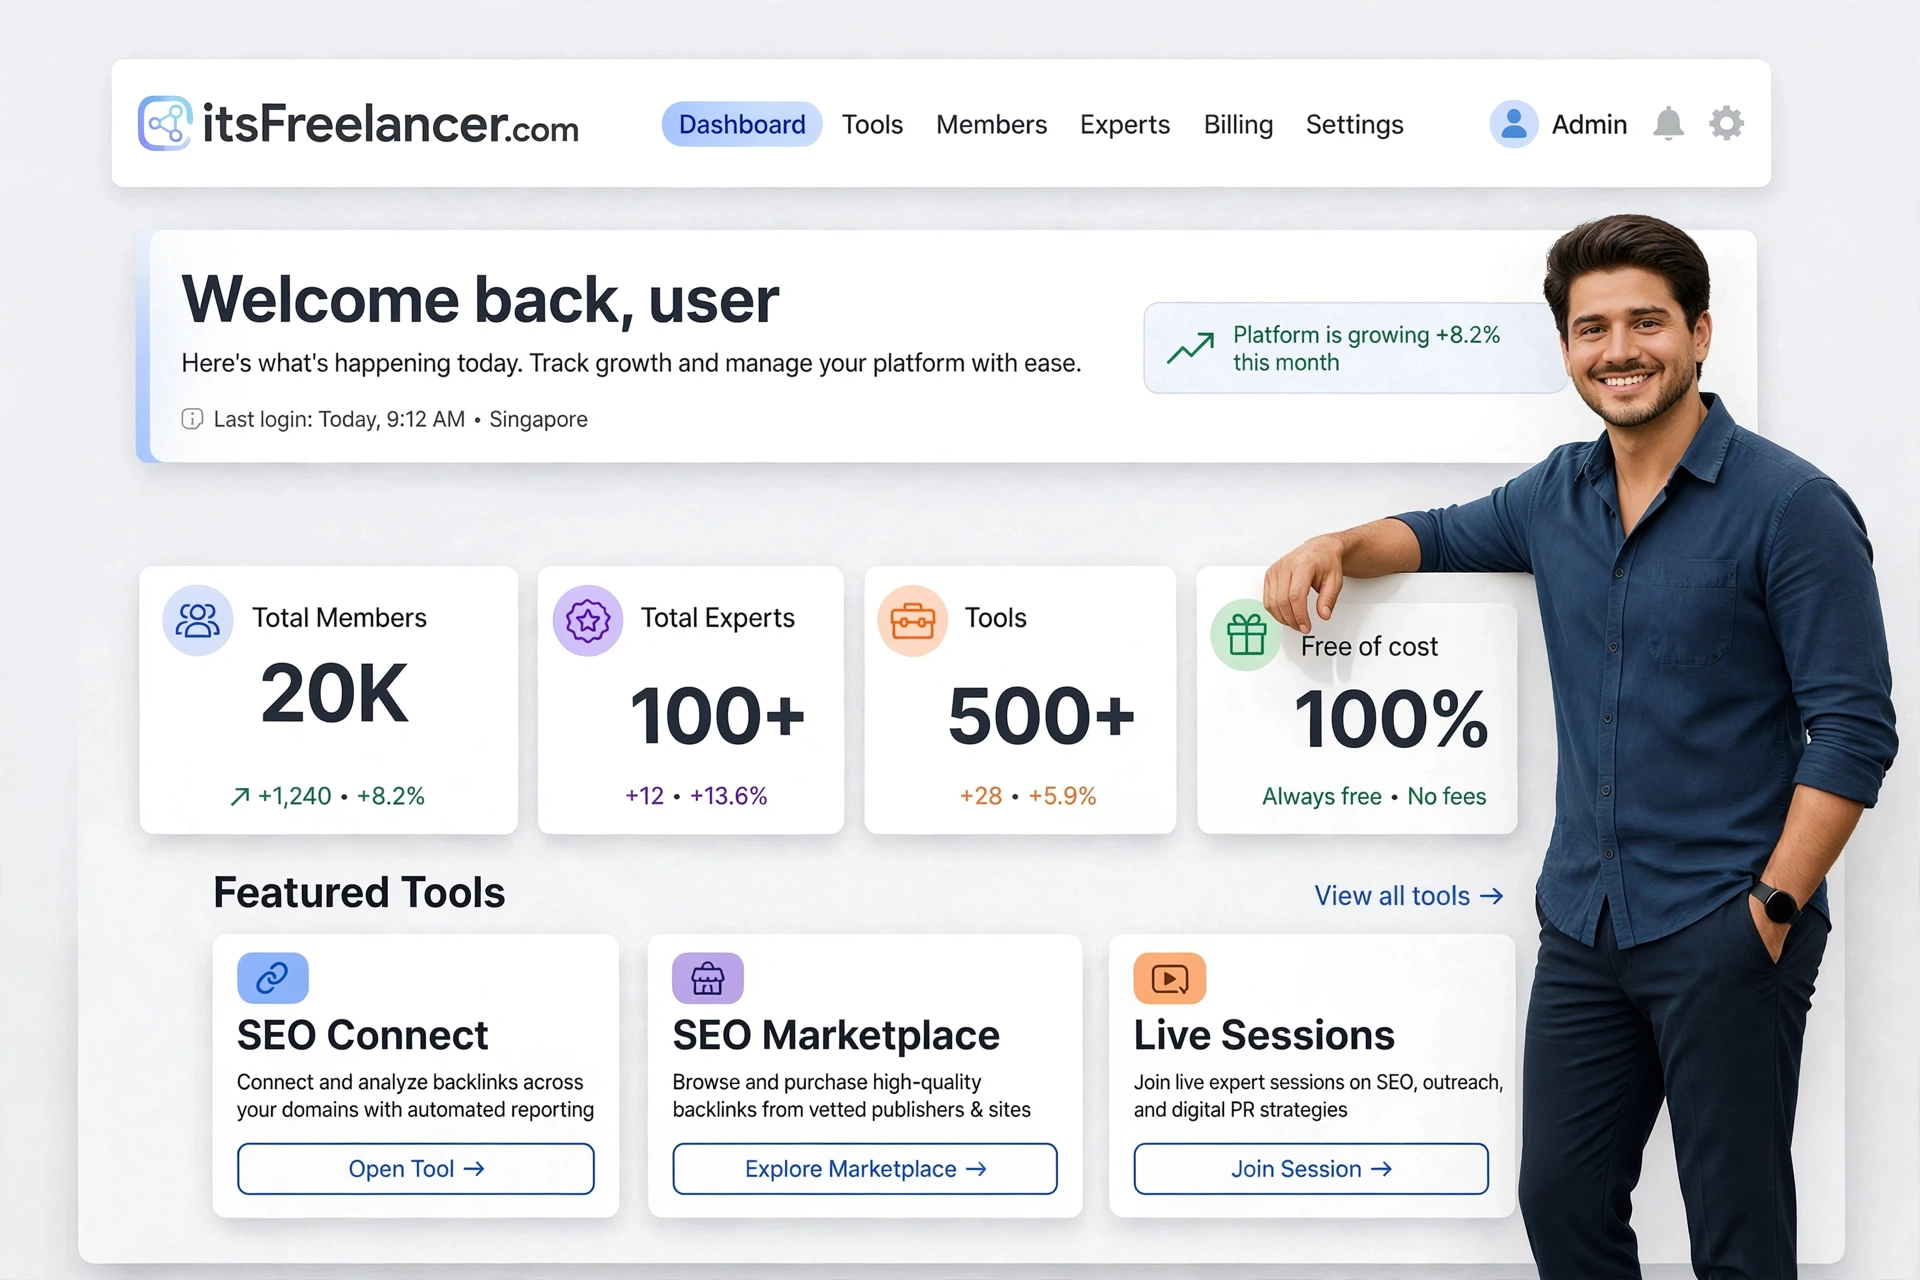Click the platform growth trend arrow icon
The height and width of the screenshot is (1280, 1920).
coord(1191,348)
